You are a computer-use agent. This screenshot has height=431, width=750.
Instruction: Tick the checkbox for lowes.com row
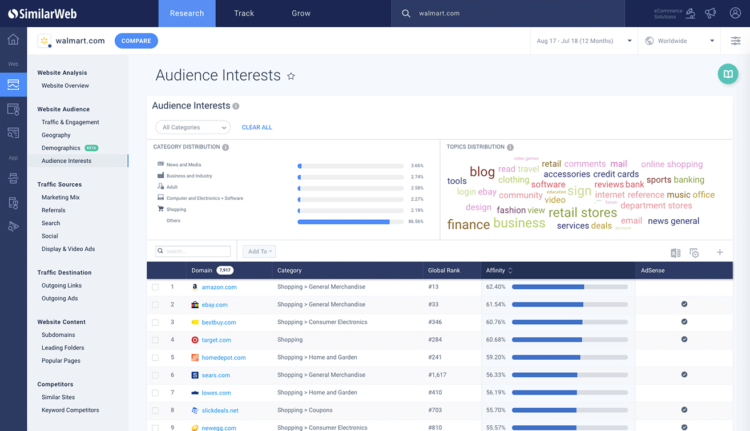coord(155,393)
